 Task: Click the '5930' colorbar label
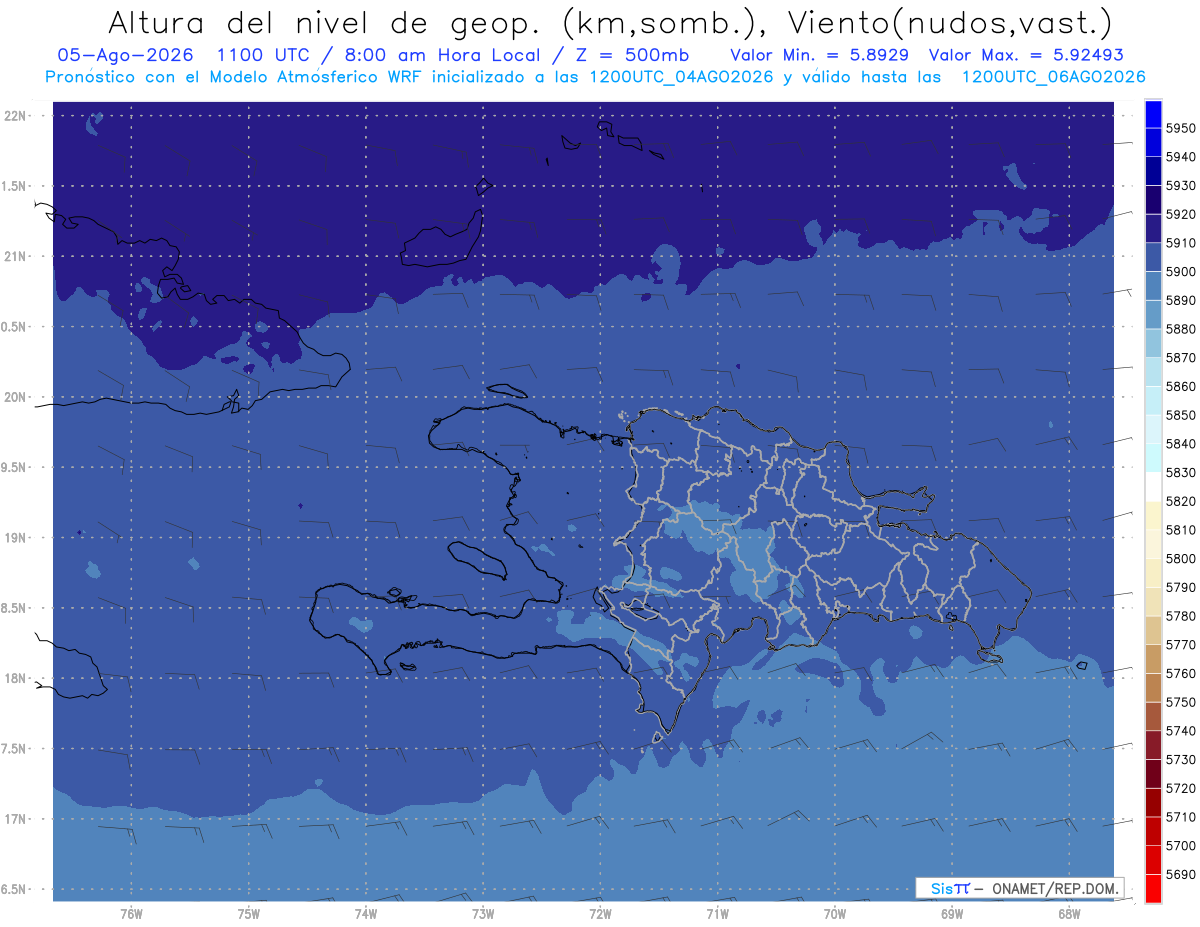click(x=1181, y=186)
